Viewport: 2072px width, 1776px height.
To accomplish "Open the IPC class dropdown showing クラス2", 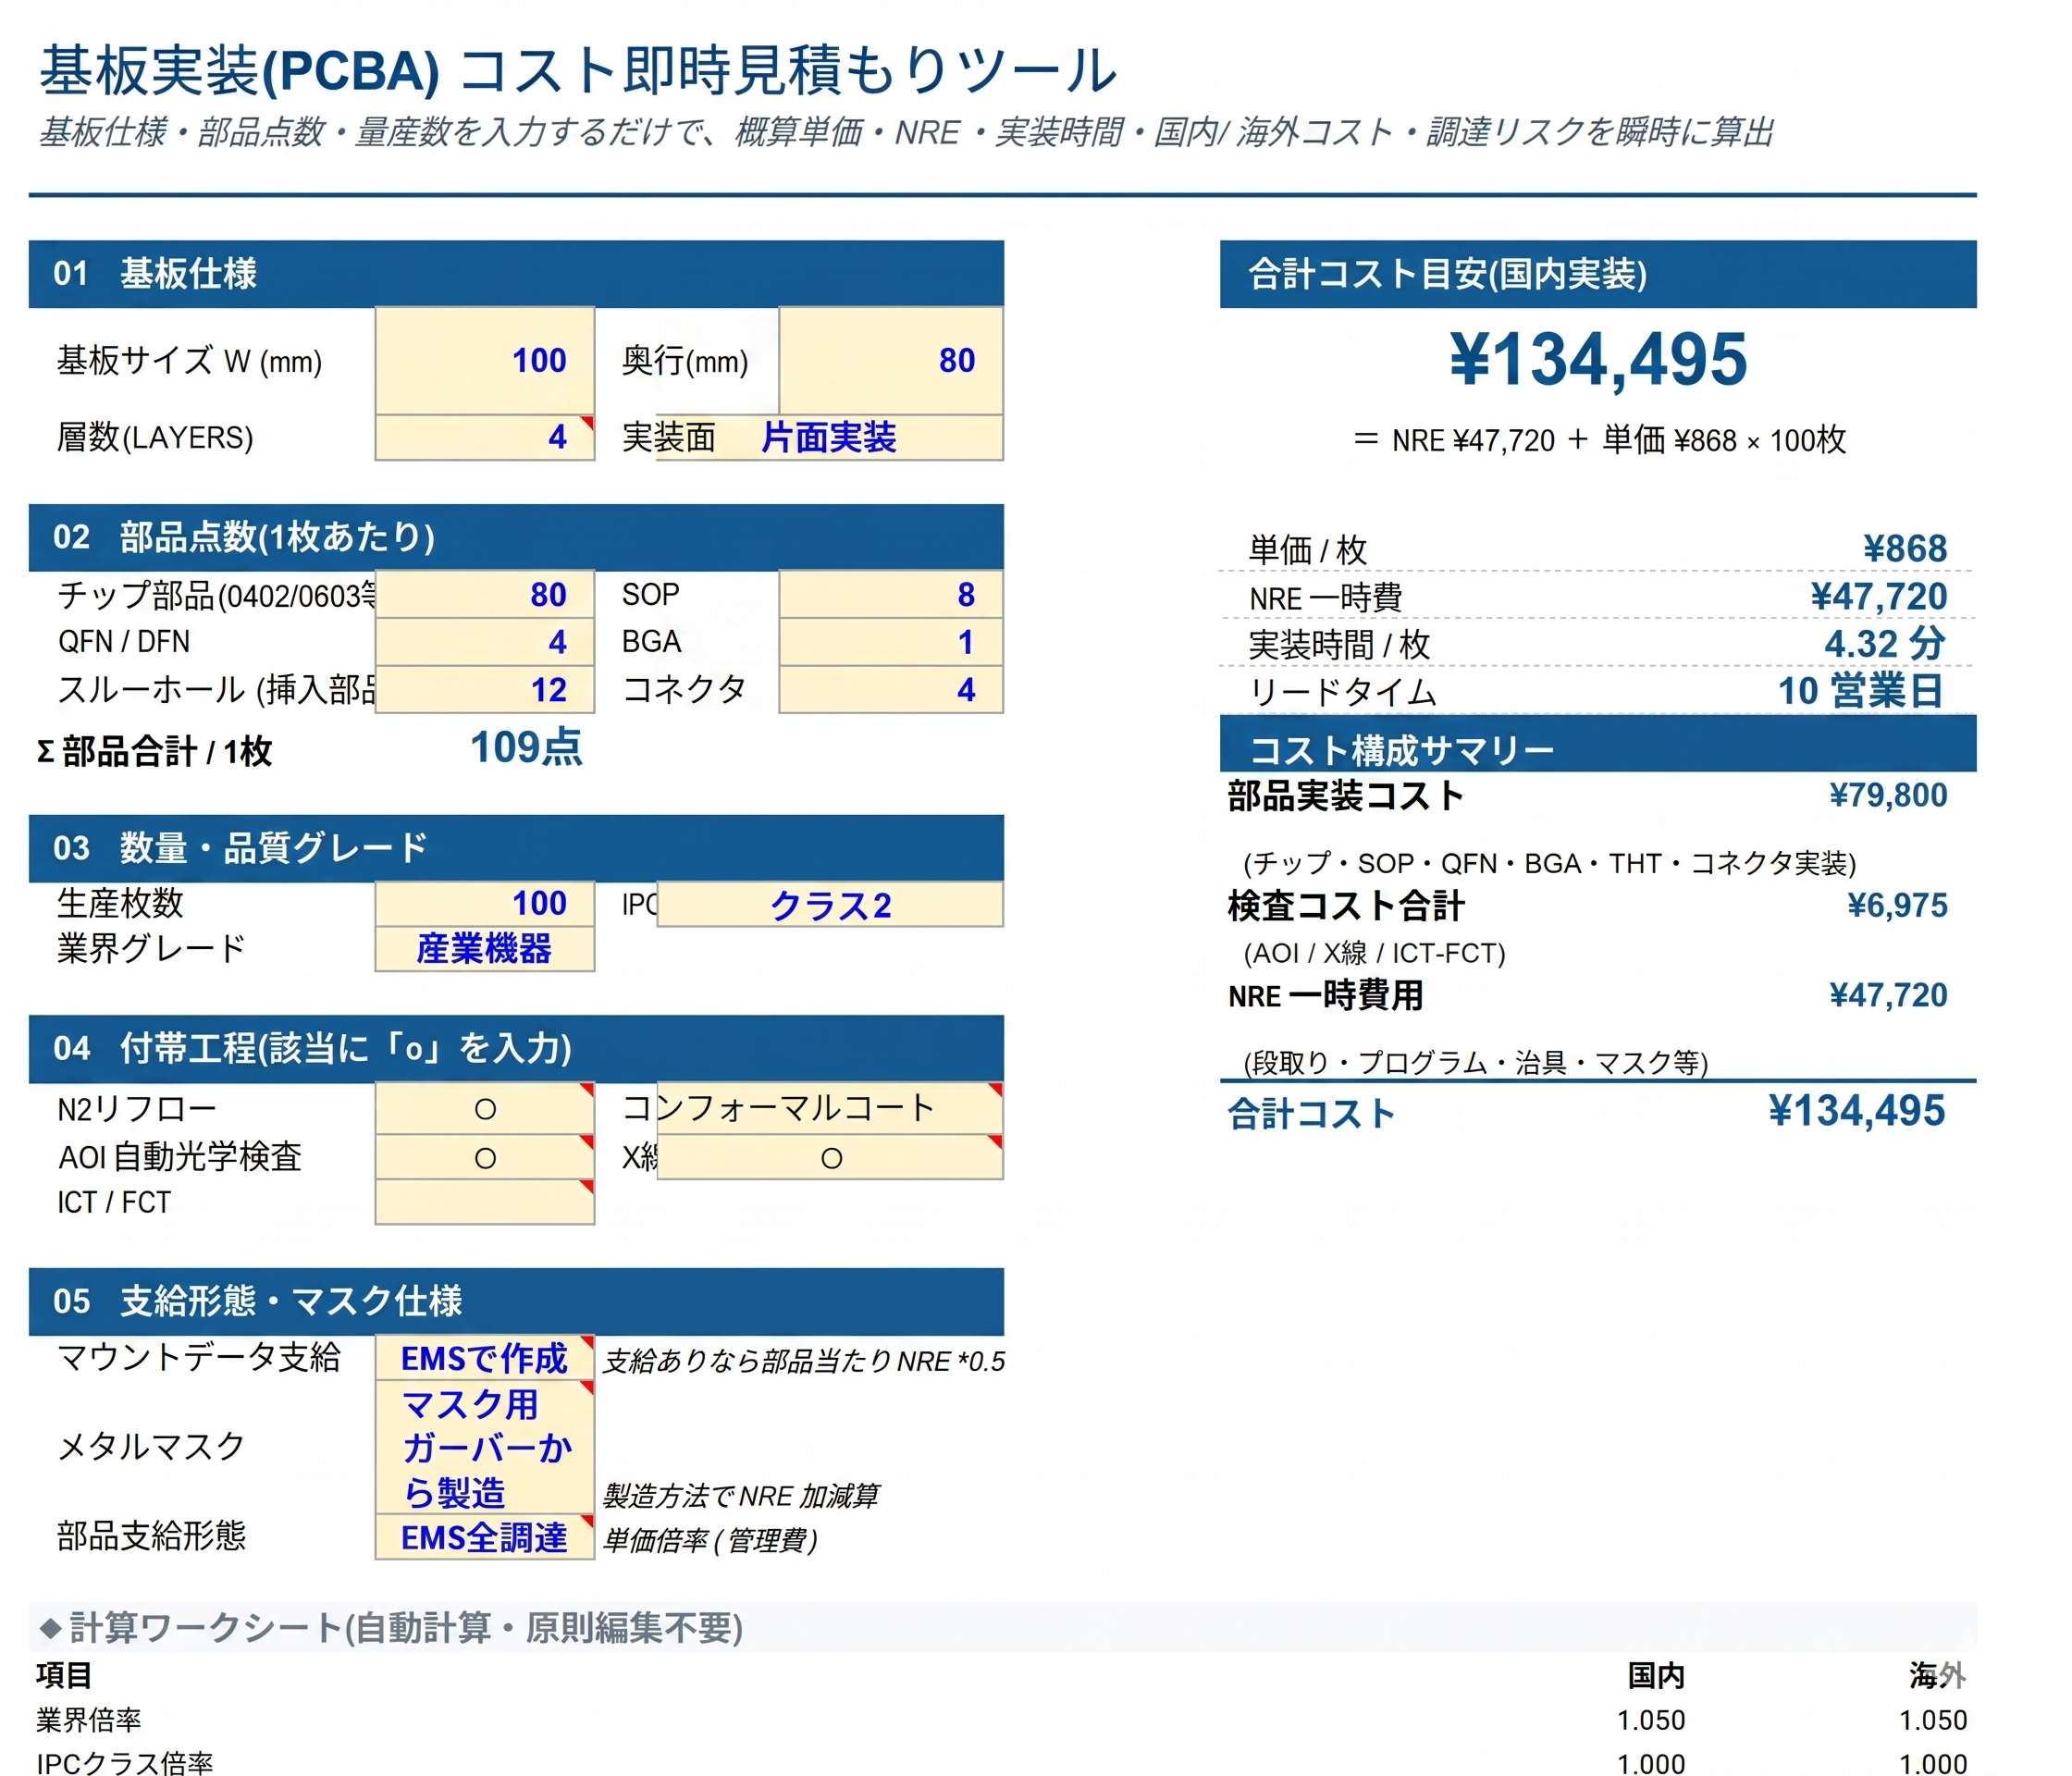I will [830, 905].
